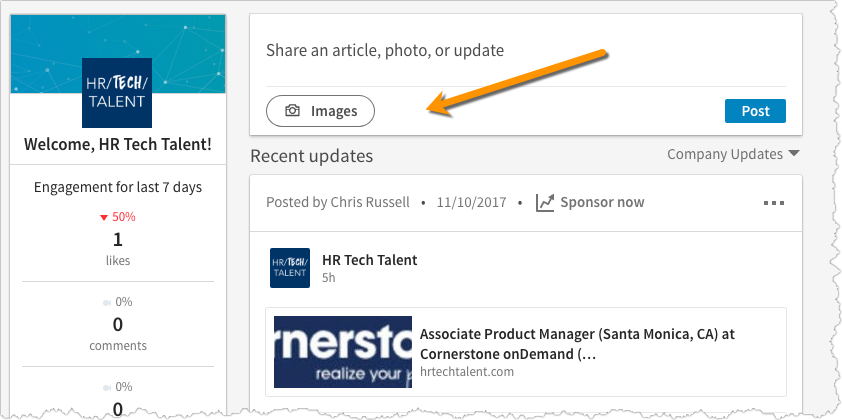
Task: Click the comments count in engagement panel
Action: click(118, 324)
